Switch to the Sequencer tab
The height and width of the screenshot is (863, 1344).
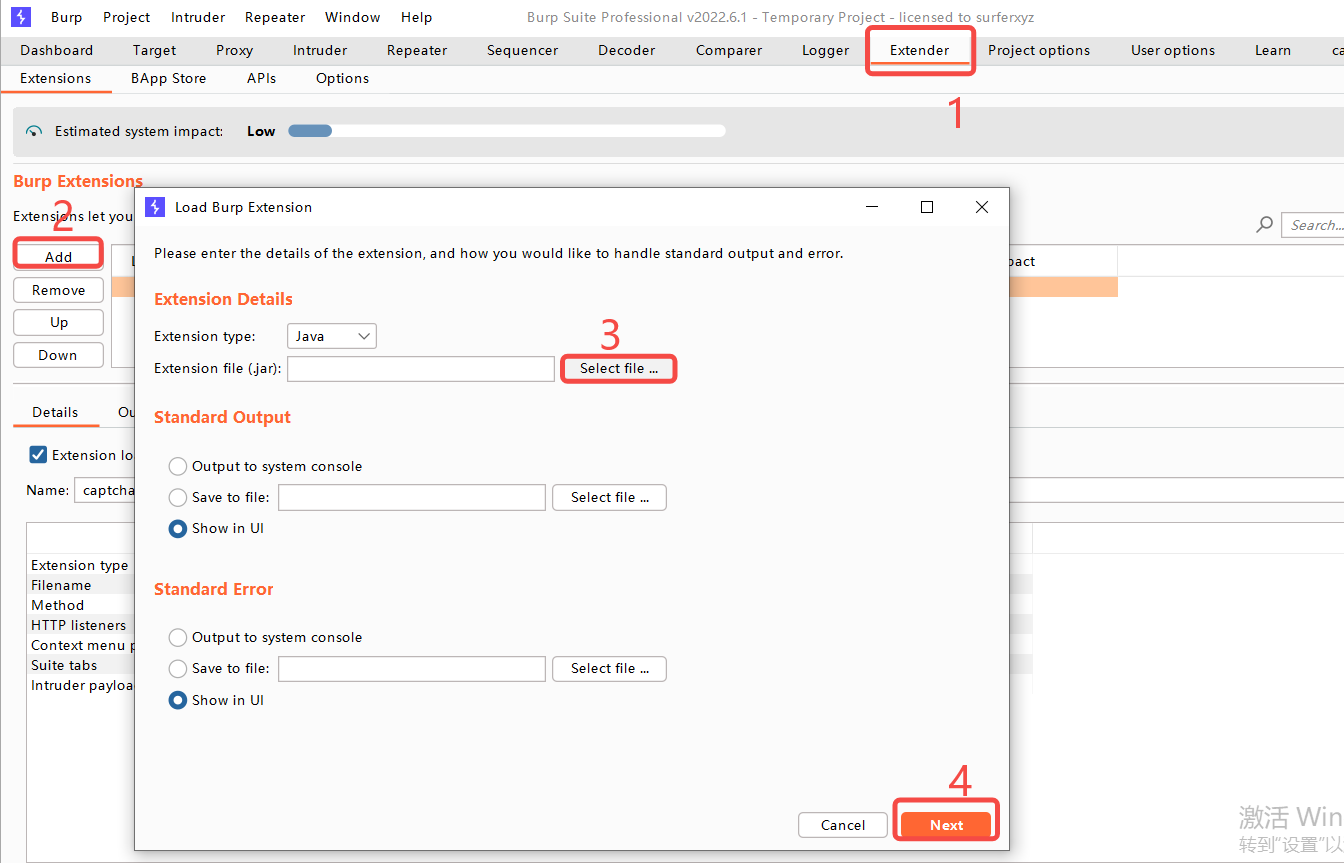pyautogui.click(x=522, y=50)
